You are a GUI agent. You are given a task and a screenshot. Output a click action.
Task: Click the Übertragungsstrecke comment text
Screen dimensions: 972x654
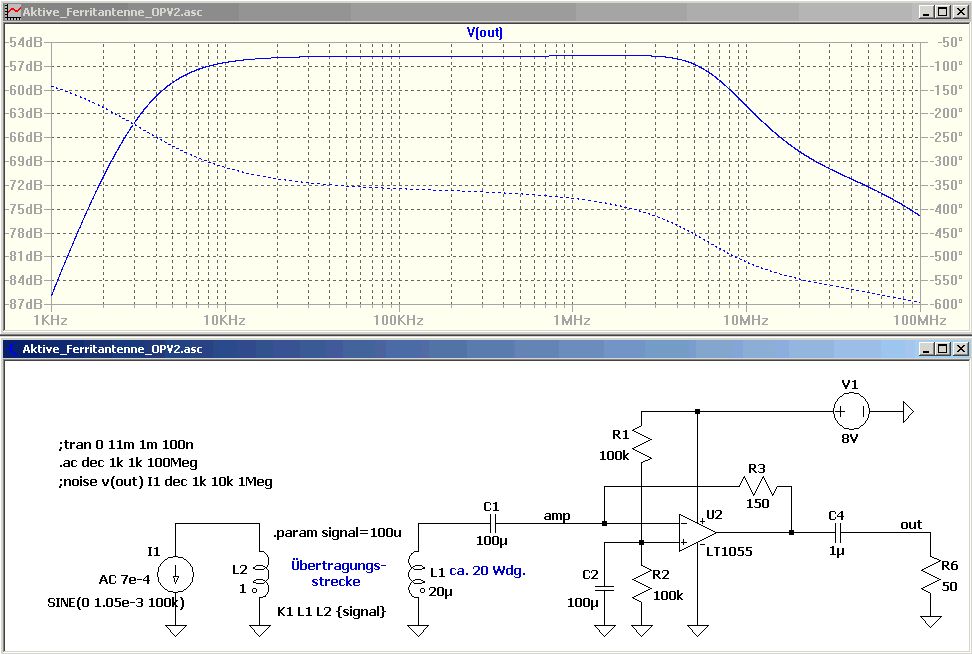338,573
